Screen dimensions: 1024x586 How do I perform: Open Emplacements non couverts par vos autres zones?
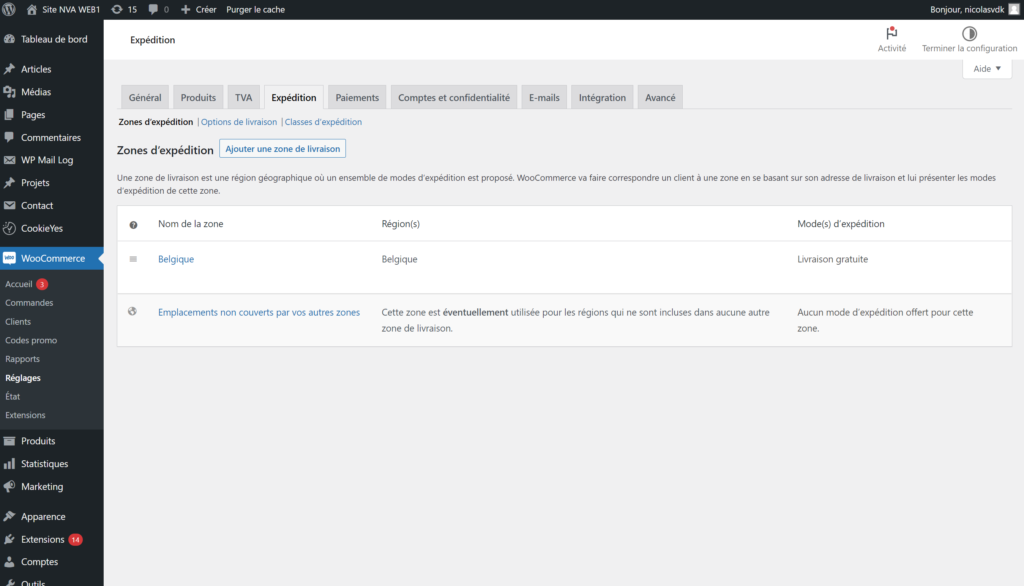[259, 312]
